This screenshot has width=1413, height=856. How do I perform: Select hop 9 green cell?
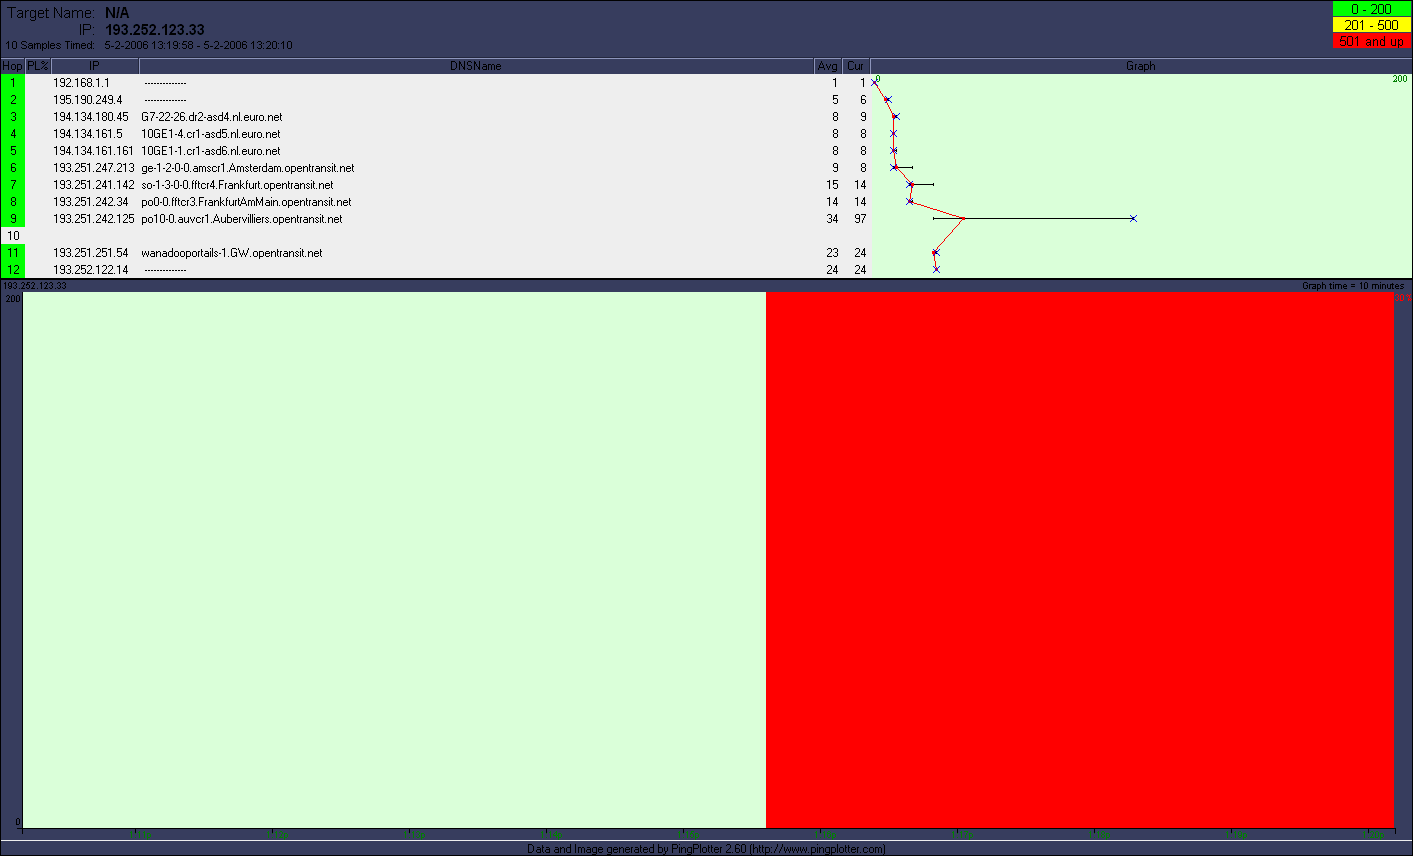coord(13,219)
